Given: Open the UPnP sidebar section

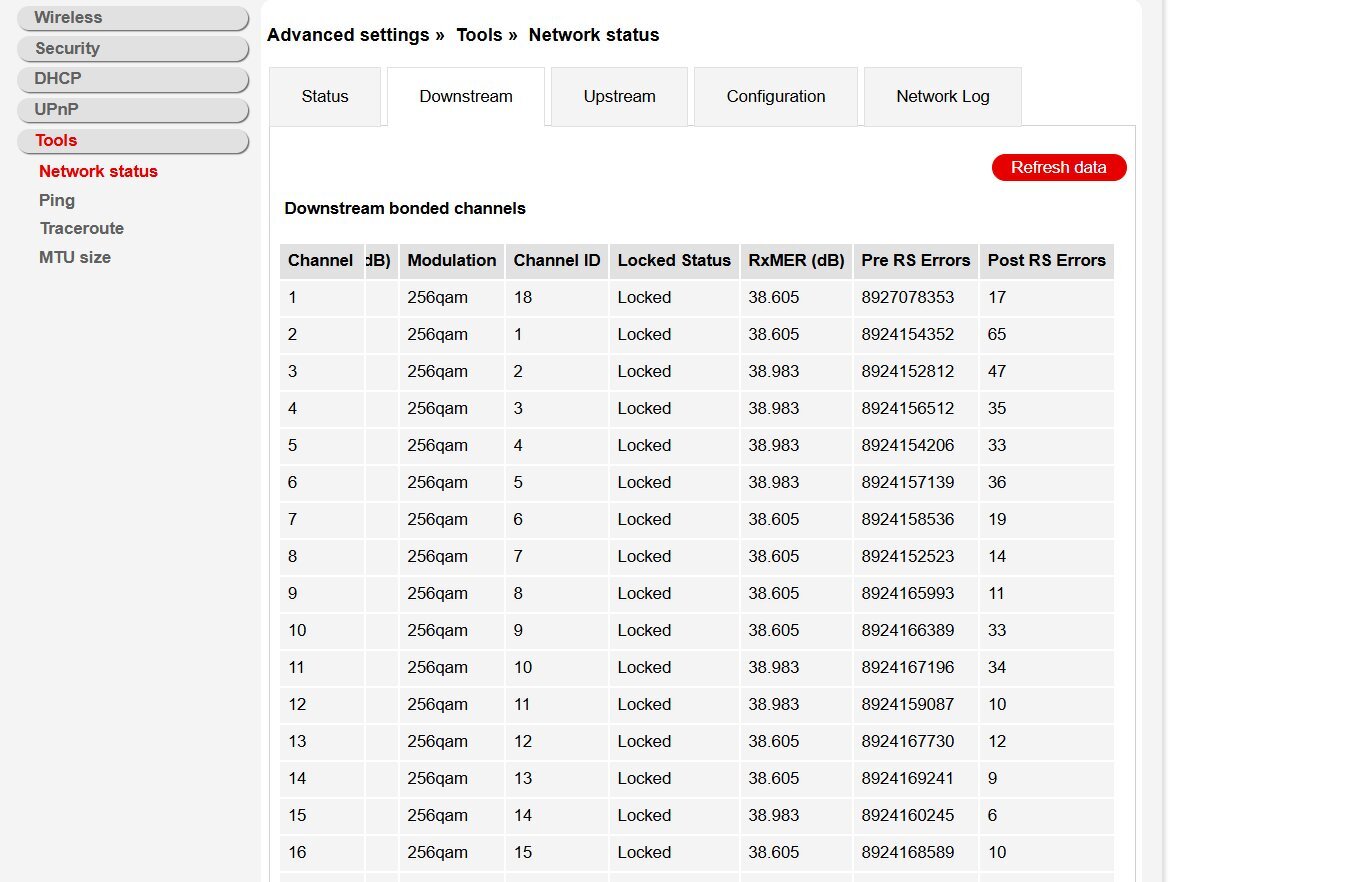Looking at the screenshot, I should coord(132,109).
